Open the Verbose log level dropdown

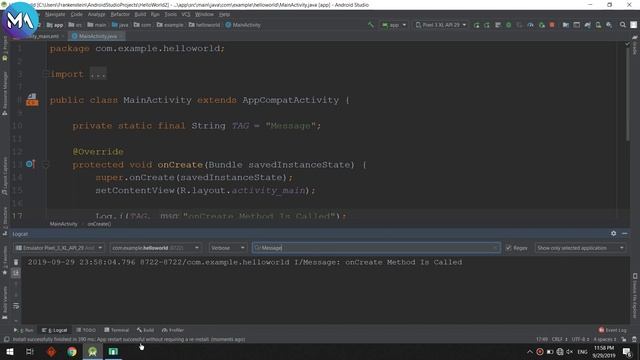(x=227, y=248)
